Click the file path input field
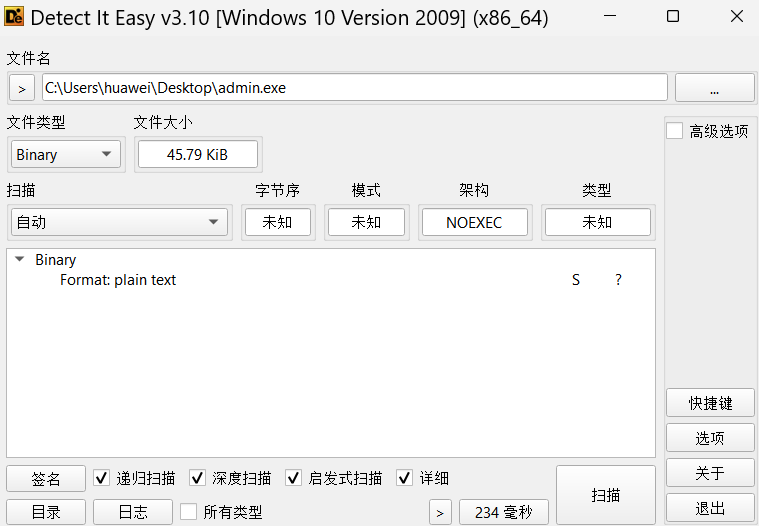Viewport: 759px width, 526px height. 355,88
